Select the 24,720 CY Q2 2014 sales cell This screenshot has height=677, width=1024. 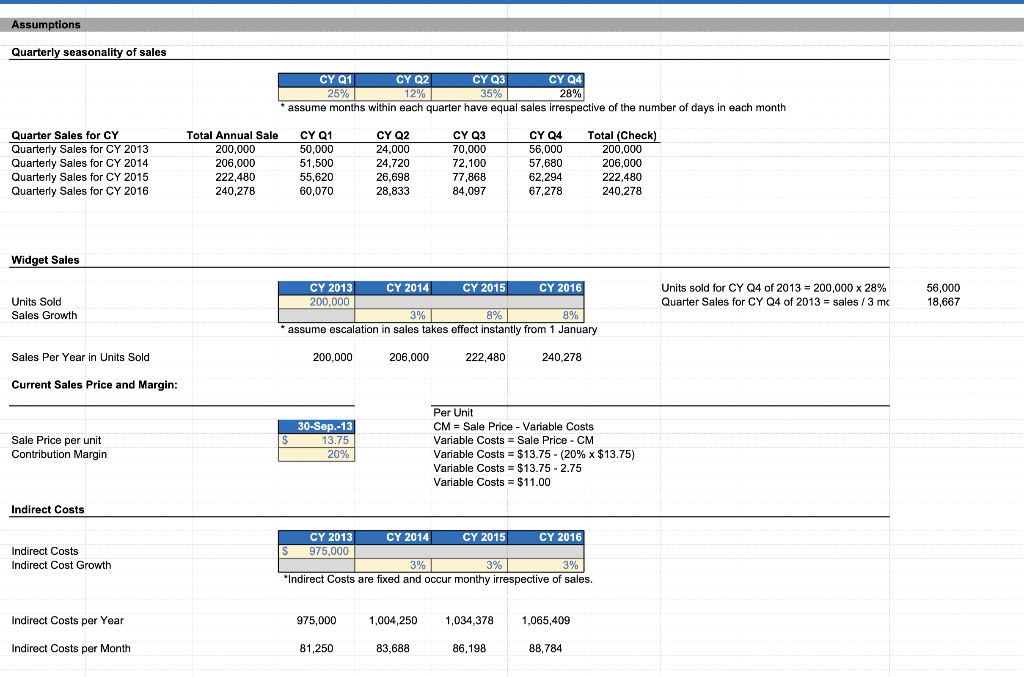pos(393,163)
